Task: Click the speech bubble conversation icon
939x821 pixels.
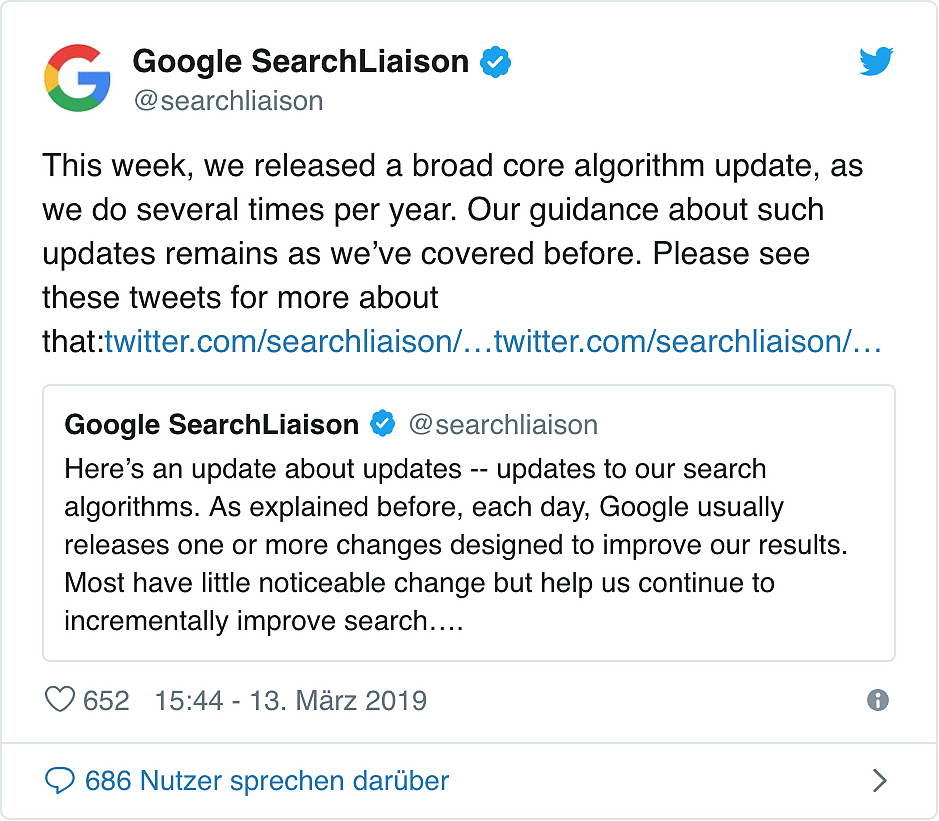Action: 61,780
